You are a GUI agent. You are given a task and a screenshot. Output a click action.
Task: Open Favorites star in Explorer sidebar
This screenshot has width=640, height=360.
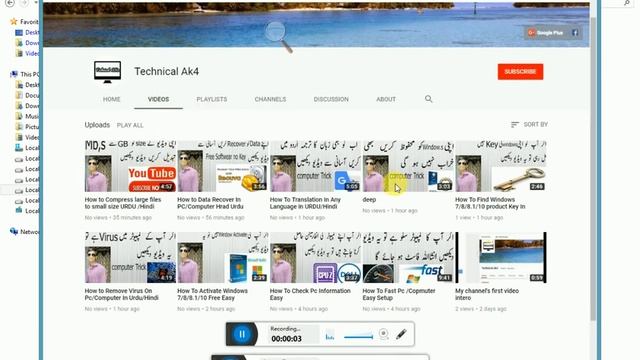14,21
